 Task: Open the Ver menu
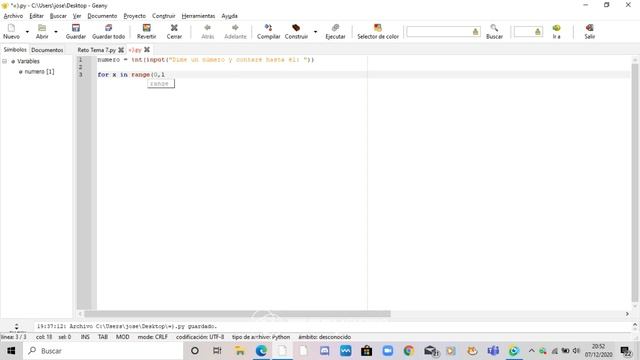(77, 16)
